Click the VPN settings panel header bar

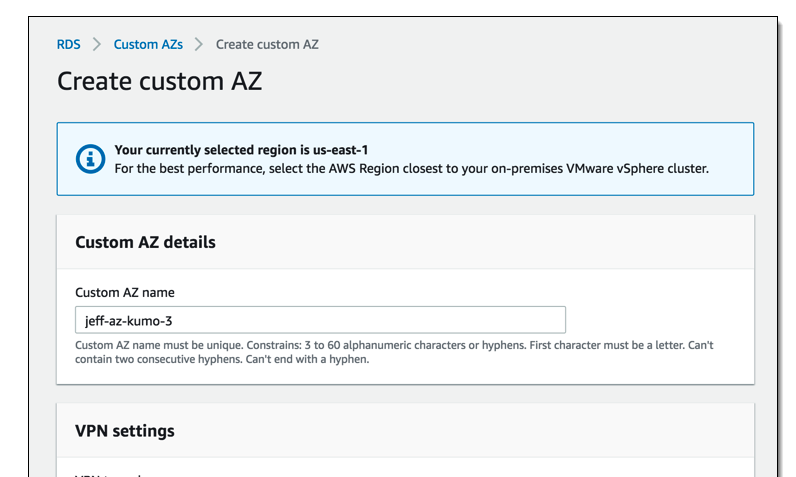coord(500,431)
